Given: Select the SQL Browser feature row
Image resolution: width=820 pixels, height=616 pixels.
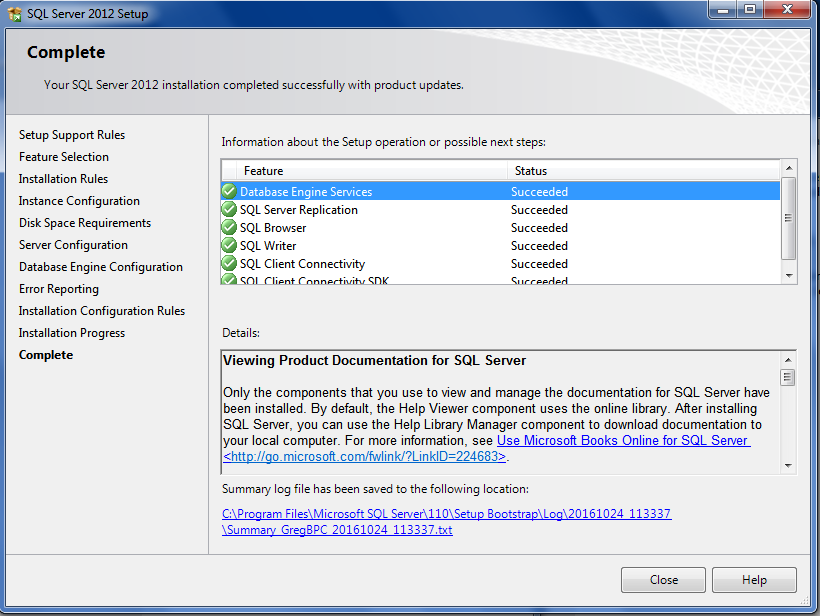Looking at the screenshot, I should tap(500, 227).
